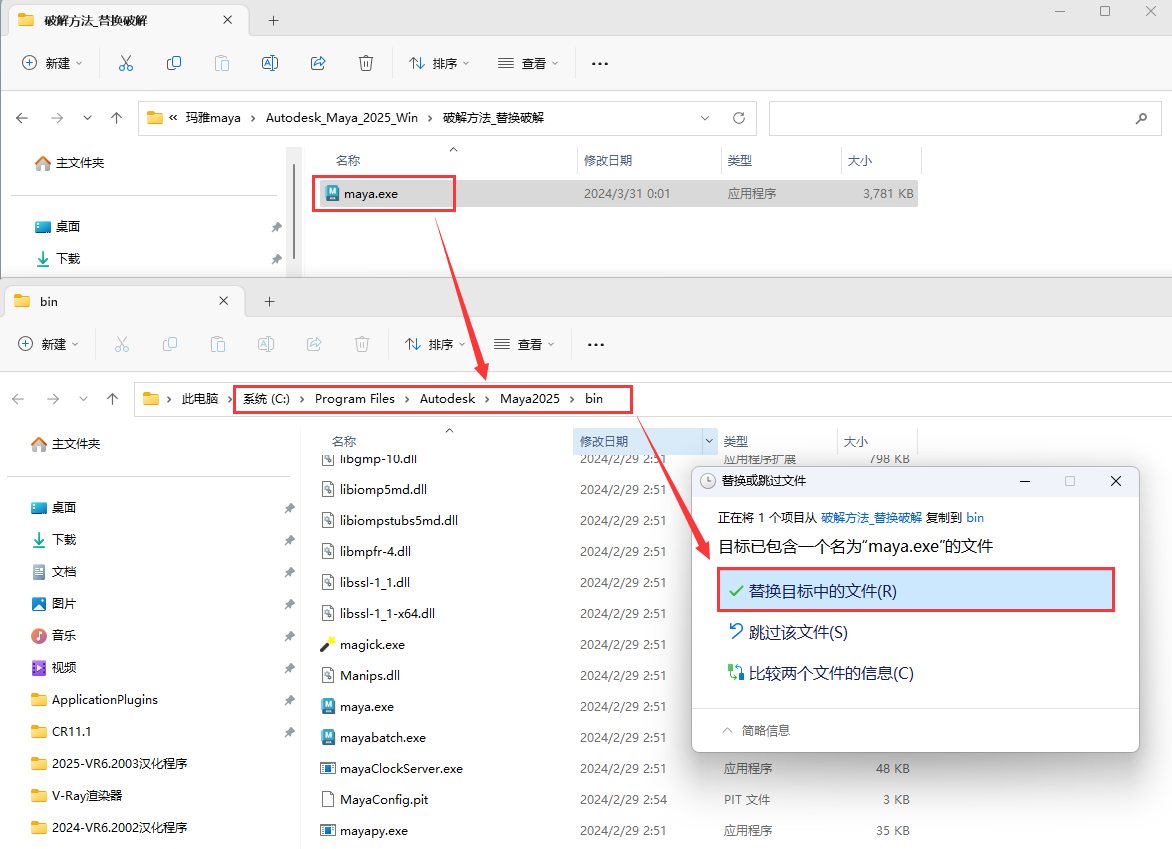The height and width of the screenshot is (849, 1172).
Task: Open the 修改日期 column filter dropdown arrow
Action: pos(709,441)
